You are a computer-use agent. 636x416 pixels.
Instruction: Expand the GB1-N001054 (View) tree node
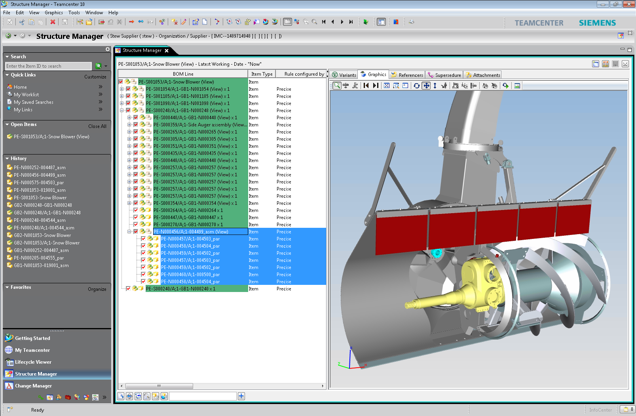click(122, 89)
